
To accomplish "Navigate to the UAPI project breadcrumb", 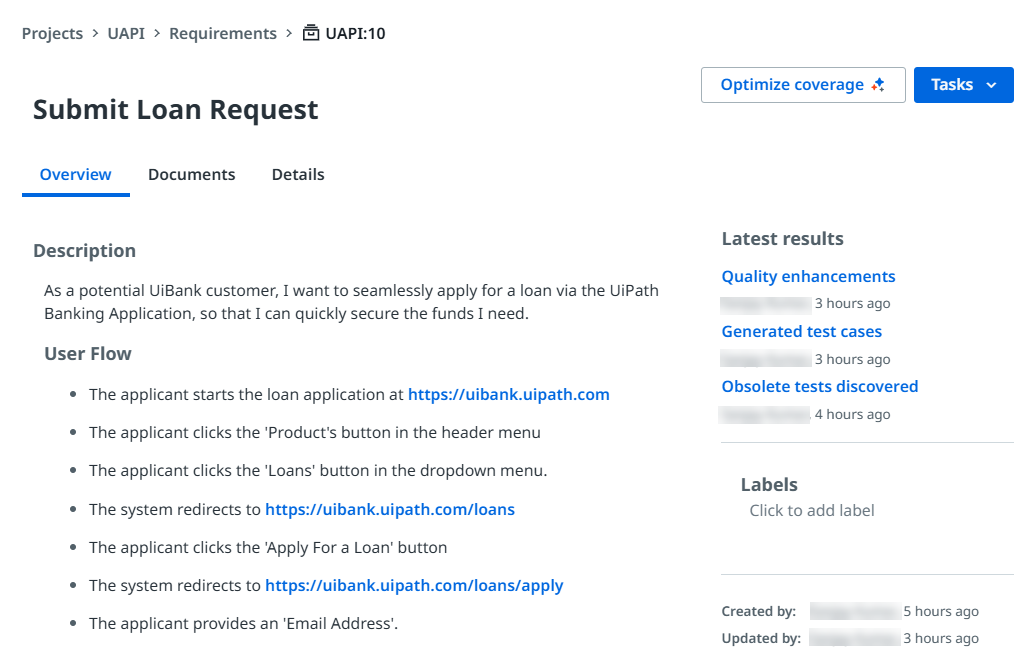I will pyautogui.click(x=125, y=33).
